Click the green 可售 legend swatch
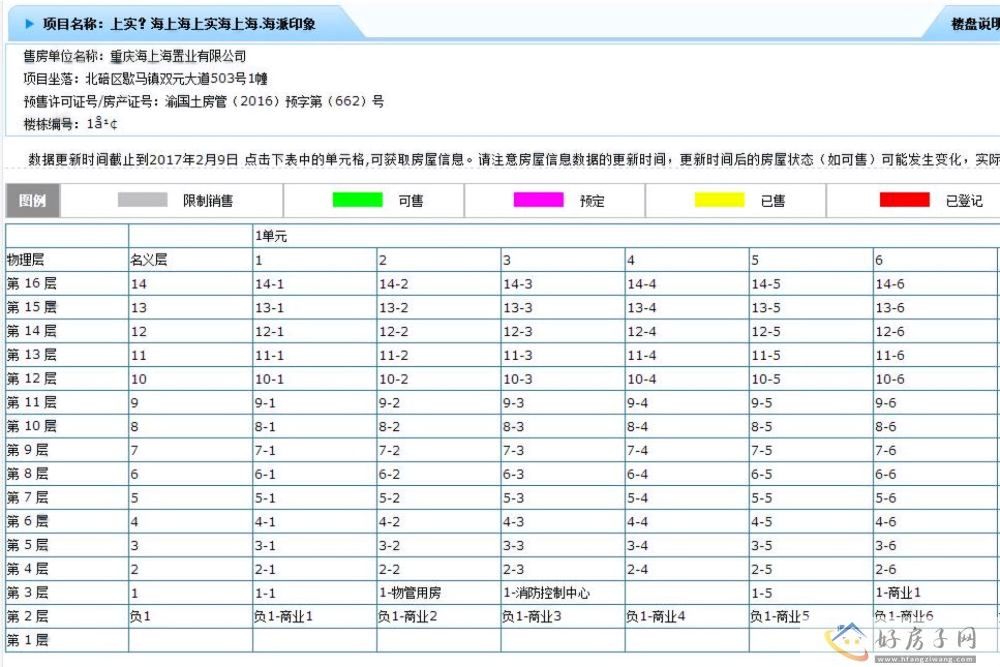This screenshot has width=1000, height=667. pyautogui.click(x=357, y=200)
